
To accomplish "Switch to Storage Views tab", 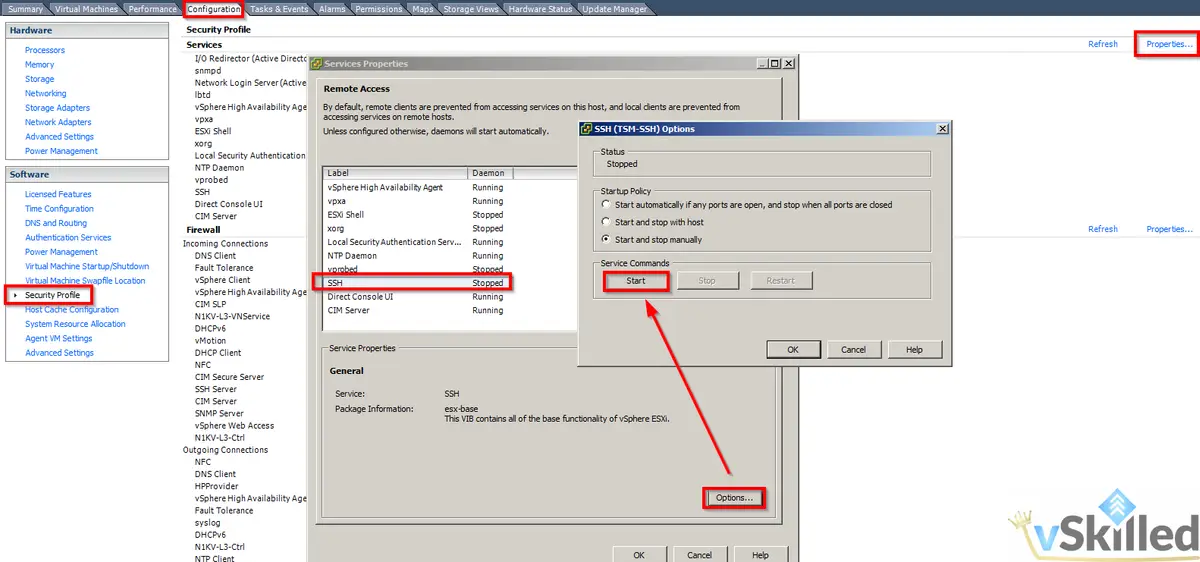I will pos(470,9).
